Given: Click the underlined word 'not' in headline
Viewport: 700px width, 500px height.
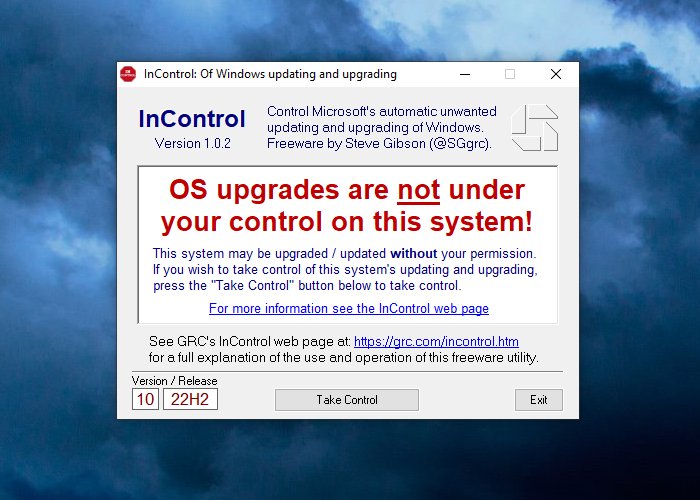Looking at the screenshot, I should click(418, 191).
